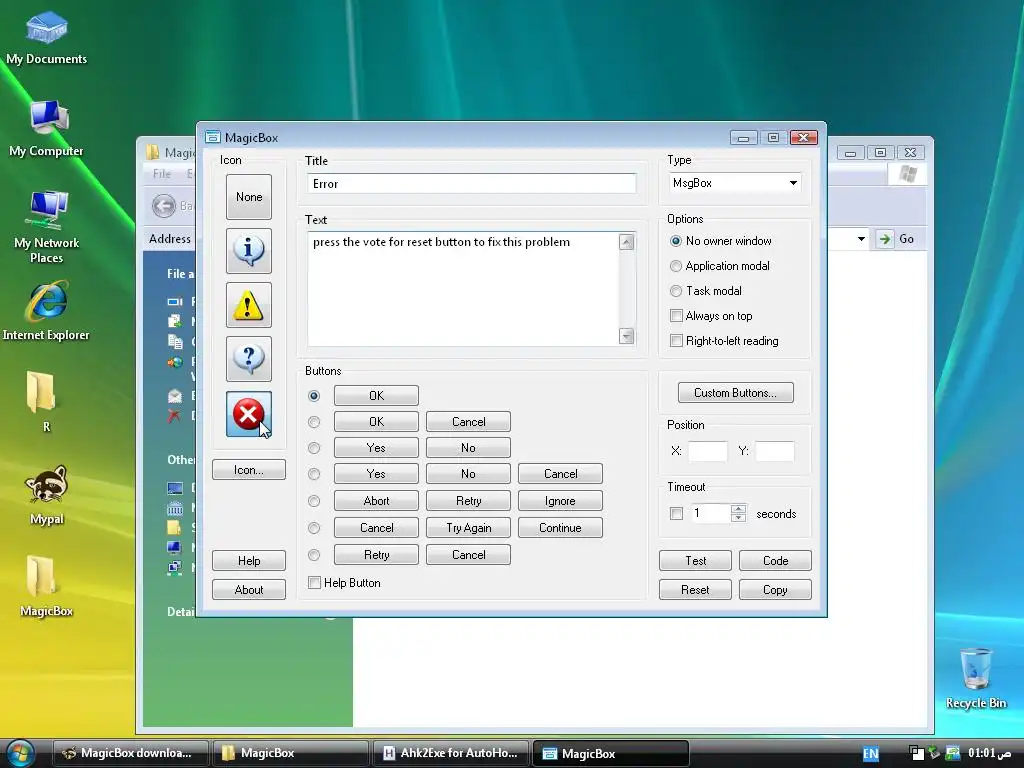Click text area scrollbar up arrow
The width and height of the screenshot is (1024, 768).
tap(626, 242)
